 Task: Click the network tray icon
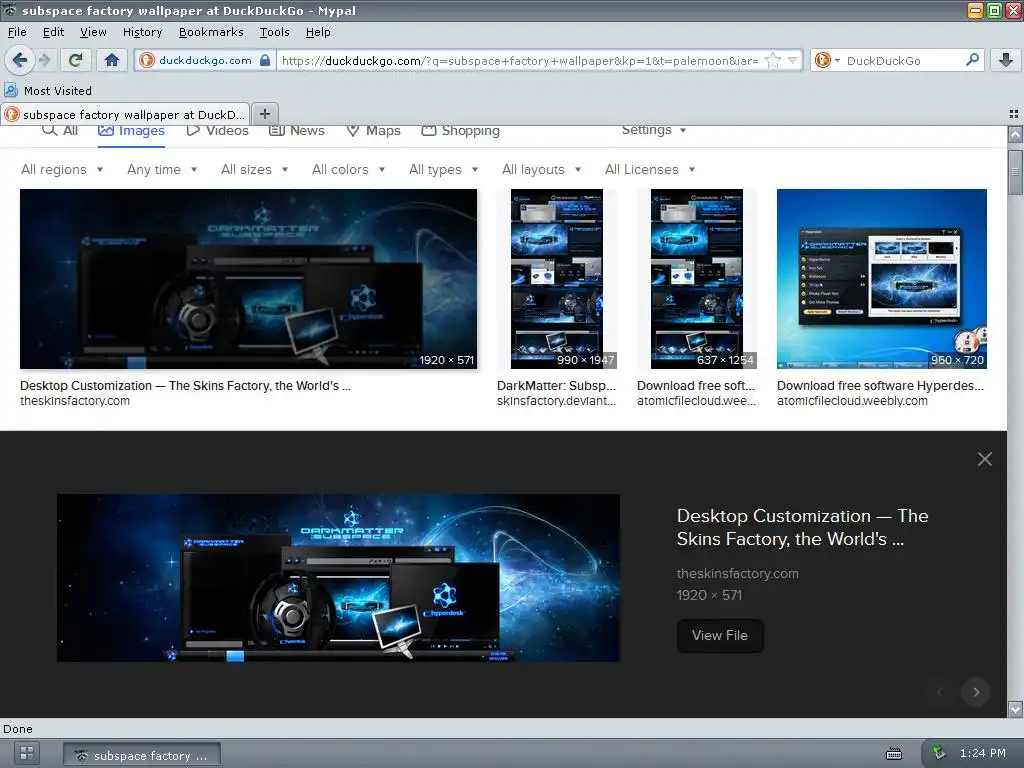(x=938, y=753)
